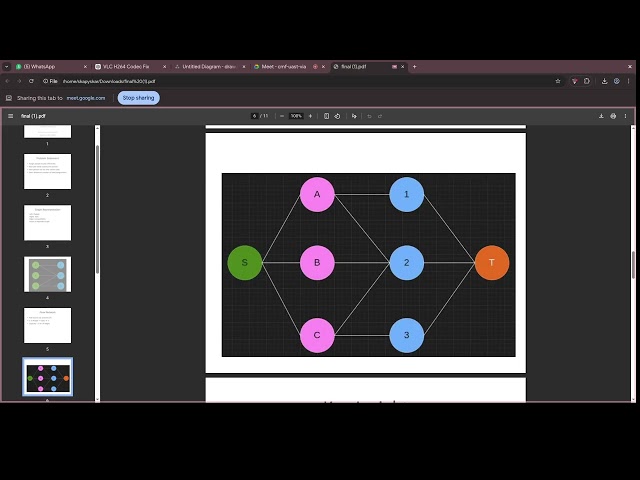Open a new browser tab
This screenshot has width=640, height=480.
coord(414,67)
